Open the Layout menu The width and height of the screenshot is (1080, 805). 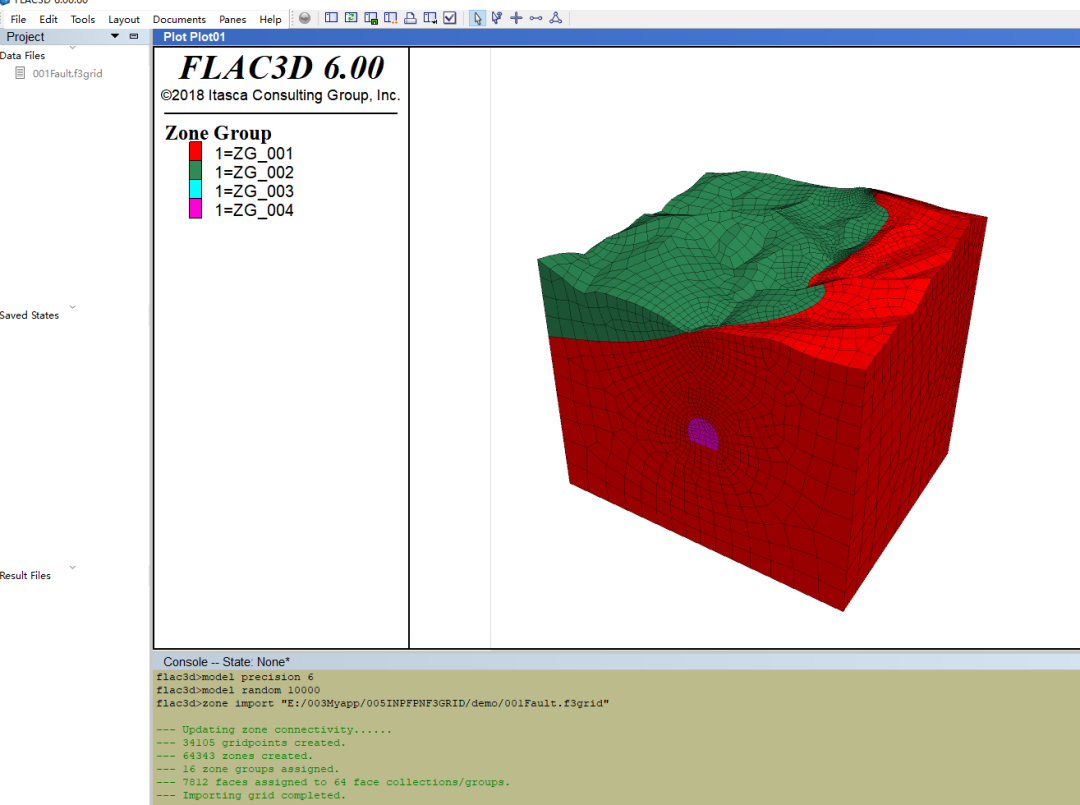click(x=124, y=19)
